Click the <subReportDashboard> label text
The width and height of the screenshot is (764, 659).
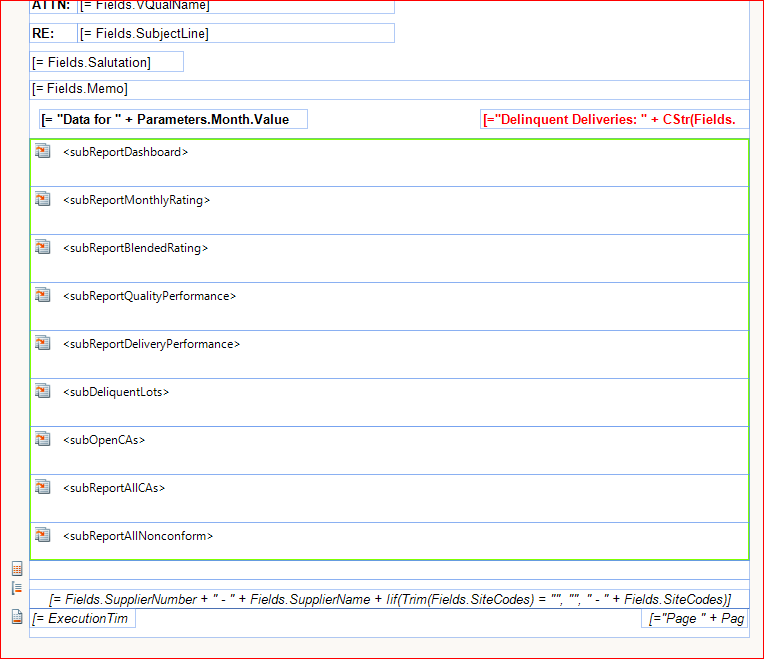(126, 152)
